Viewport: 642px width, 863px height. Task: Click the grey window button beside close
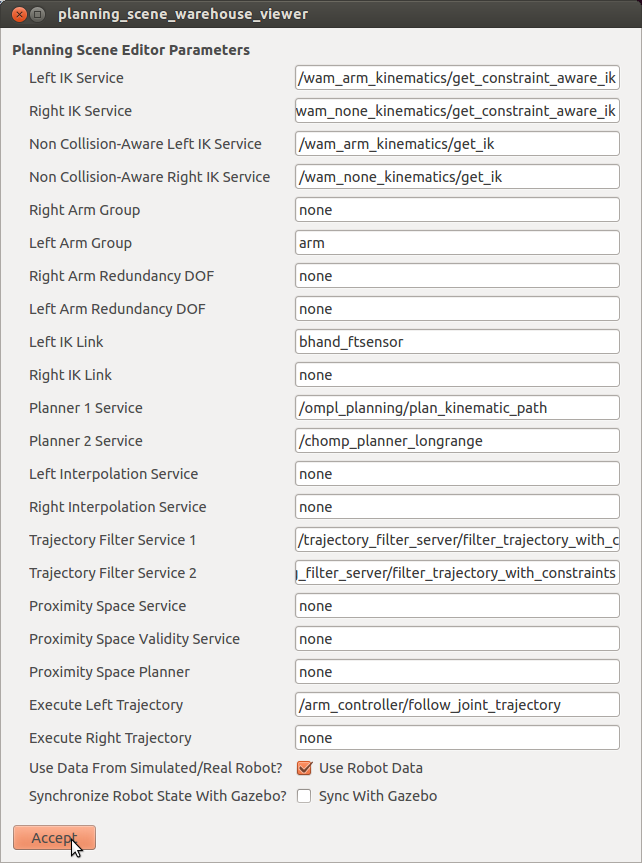click(37, 14)
